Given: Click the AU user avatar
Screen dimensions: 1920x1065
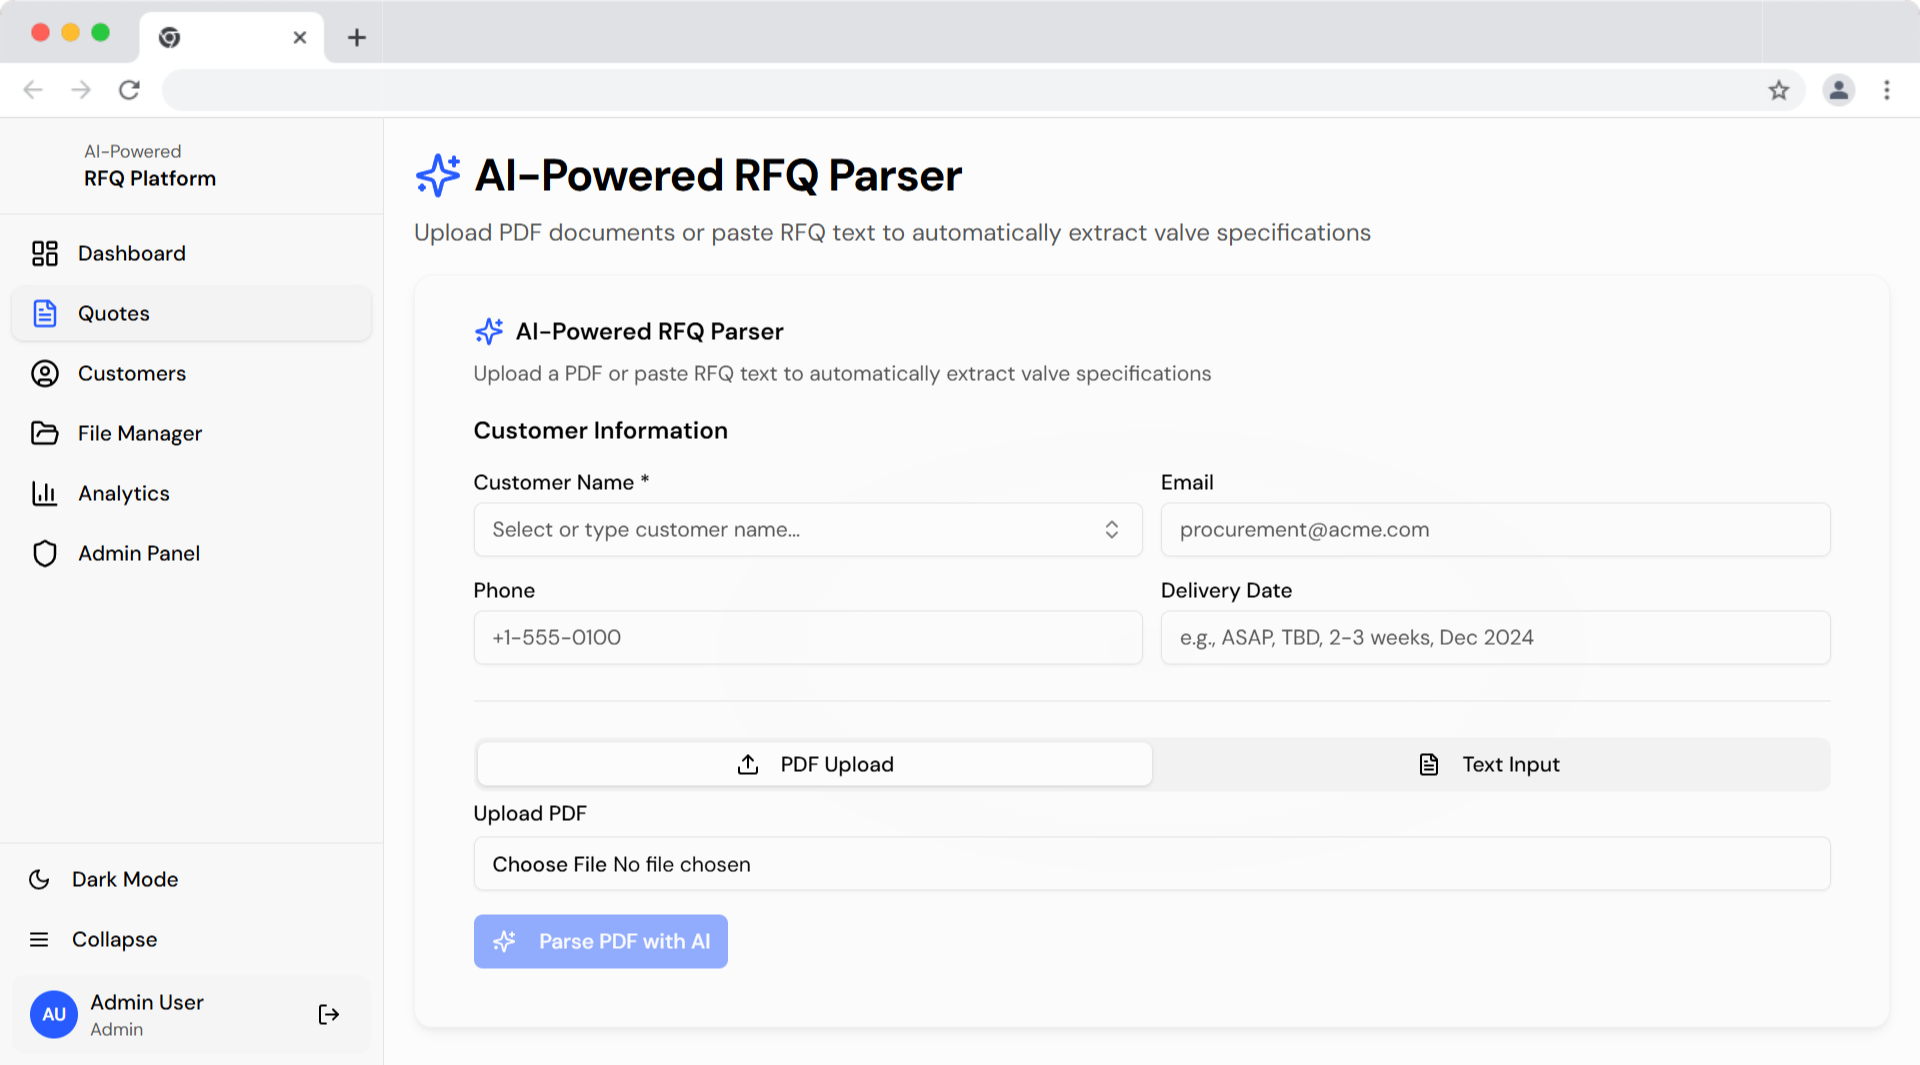Looking at the screenshot, I should point(54,1014).
